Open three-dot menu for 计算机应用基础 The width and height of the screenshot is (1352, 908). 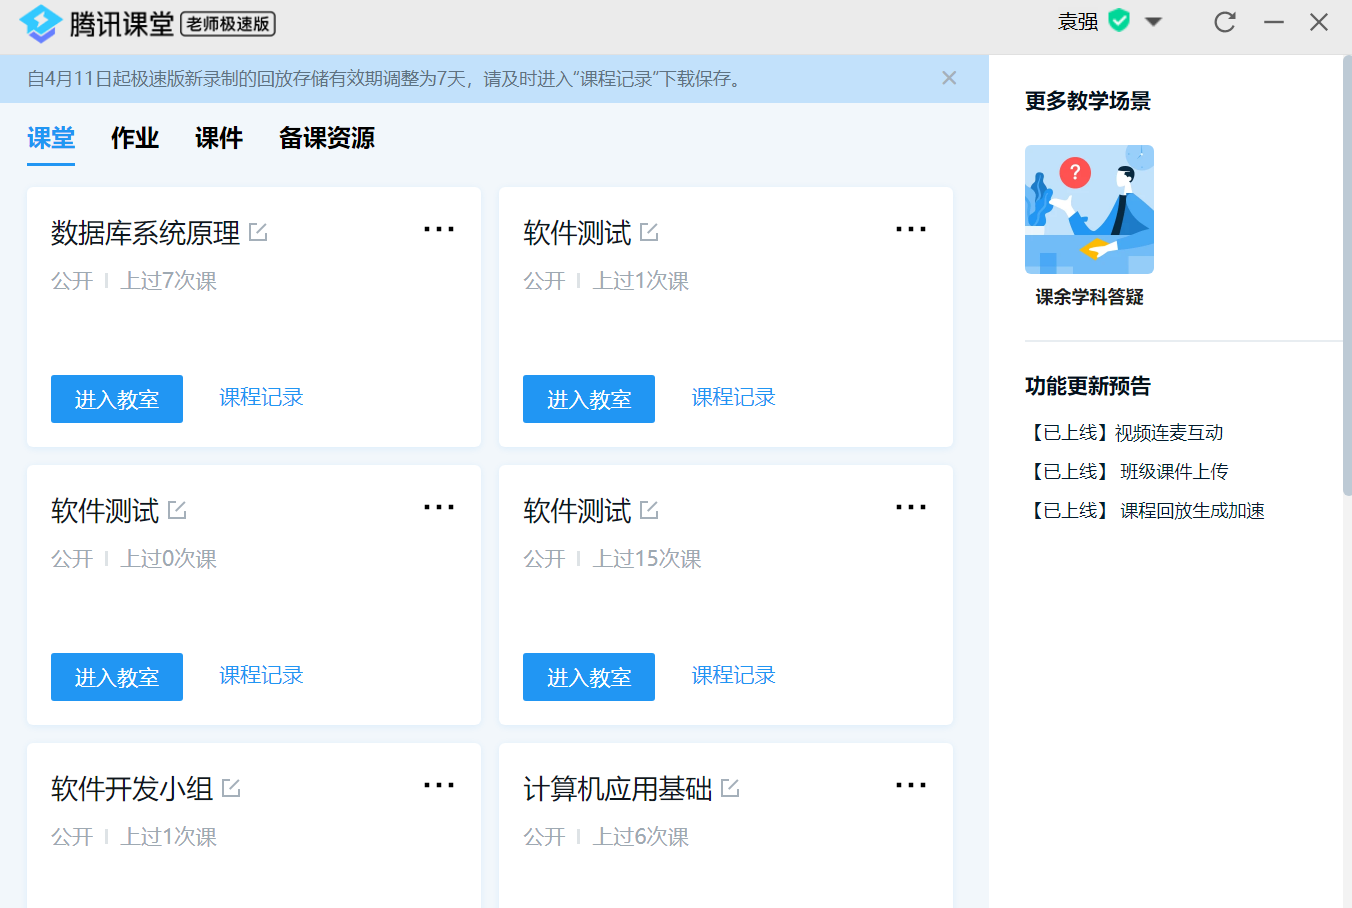coord(910,785)
